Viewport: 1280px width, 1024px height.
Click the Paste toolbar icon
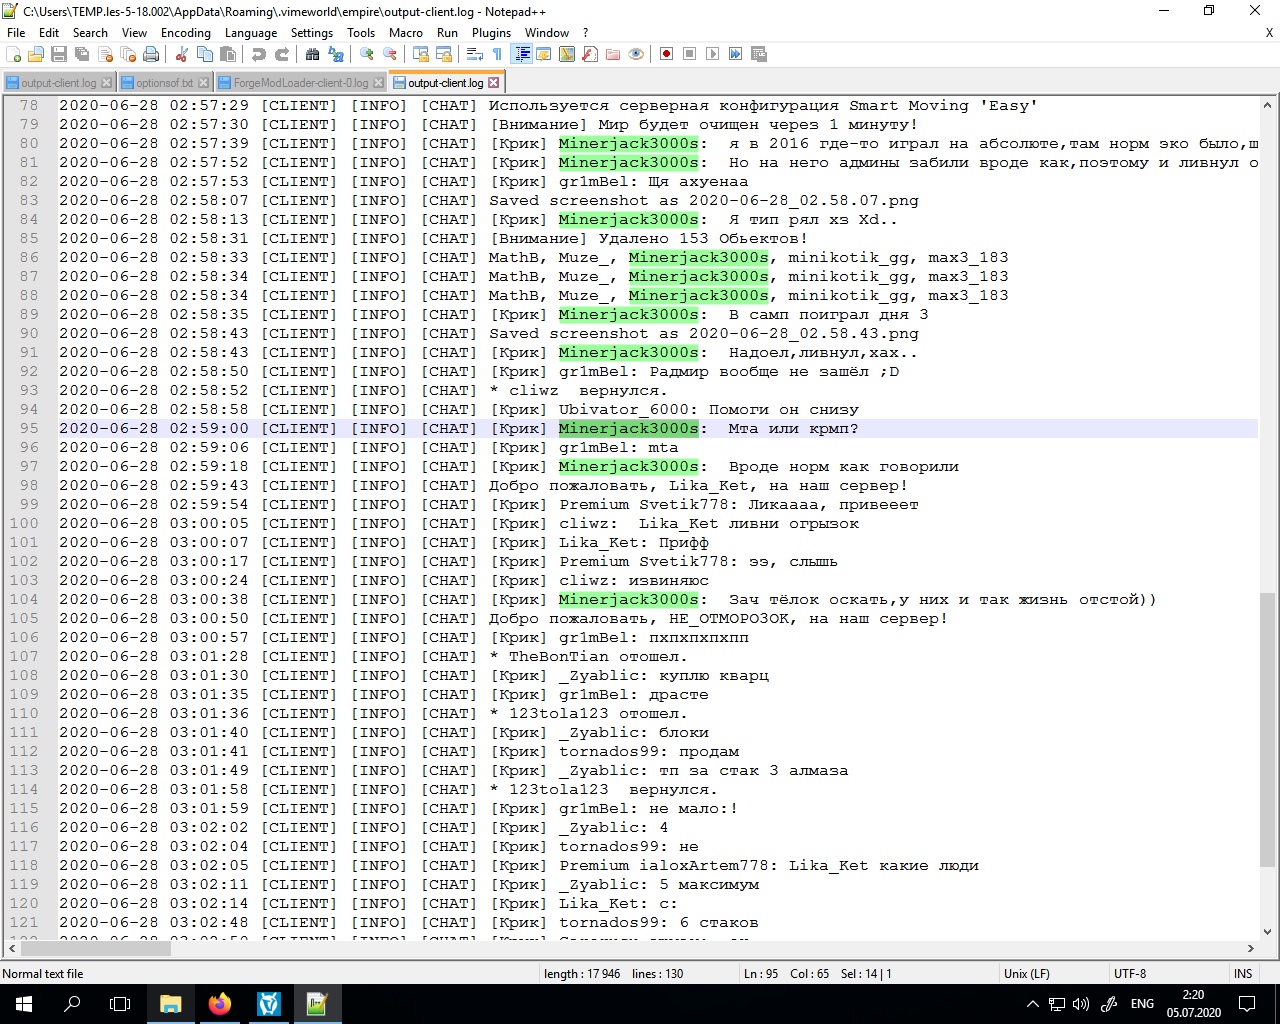(228, 54)
